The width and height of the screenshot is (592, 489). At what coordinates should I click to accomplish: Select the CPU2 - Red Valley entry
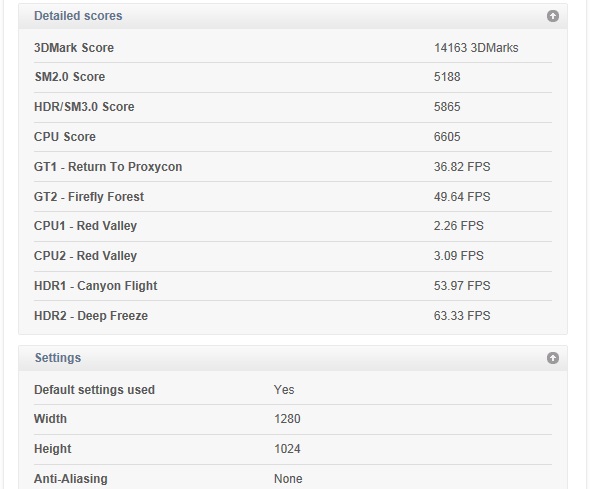coord(293,256)
